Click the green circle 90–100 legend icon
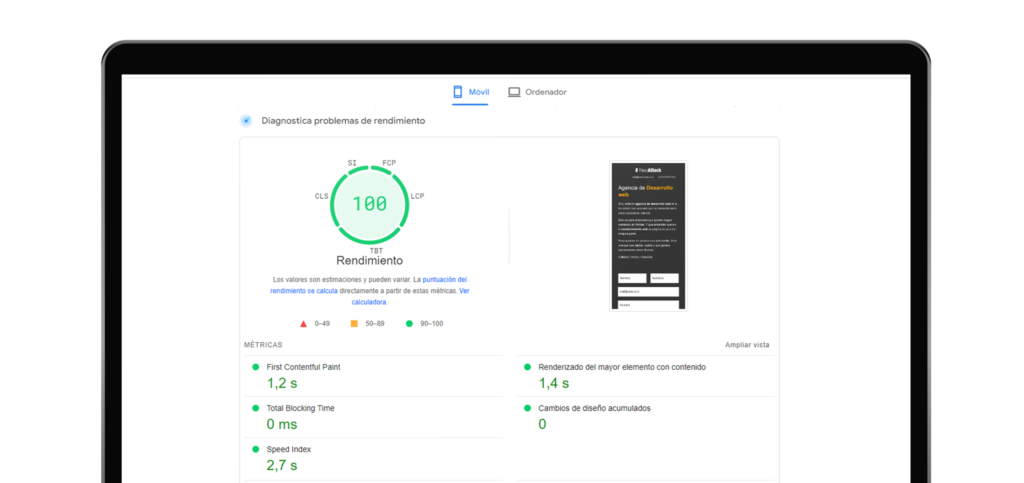Screen dimensions: 1024x483 tap(409, 324)
